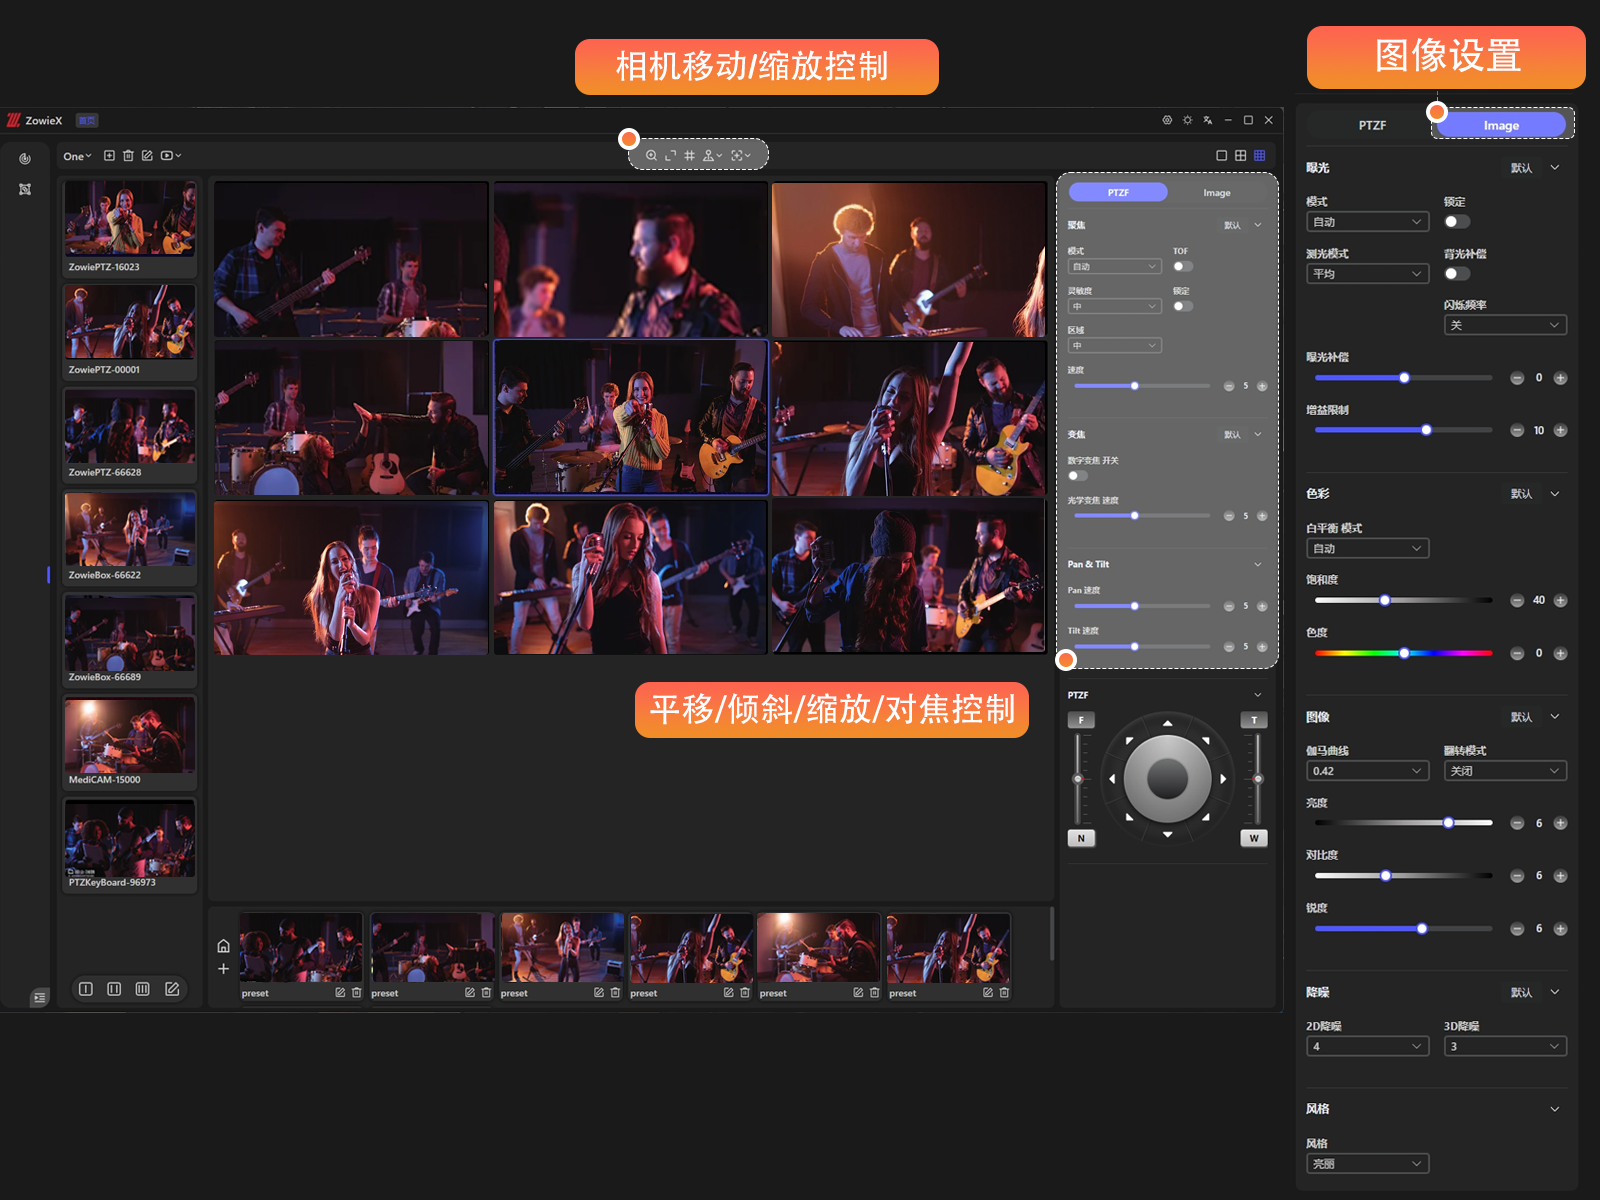Image resolution: width=1600 pixels, height=1200 pixels.
Task: Switch to the PTZF tab in right panel
Action: (x=1371, y=125)
